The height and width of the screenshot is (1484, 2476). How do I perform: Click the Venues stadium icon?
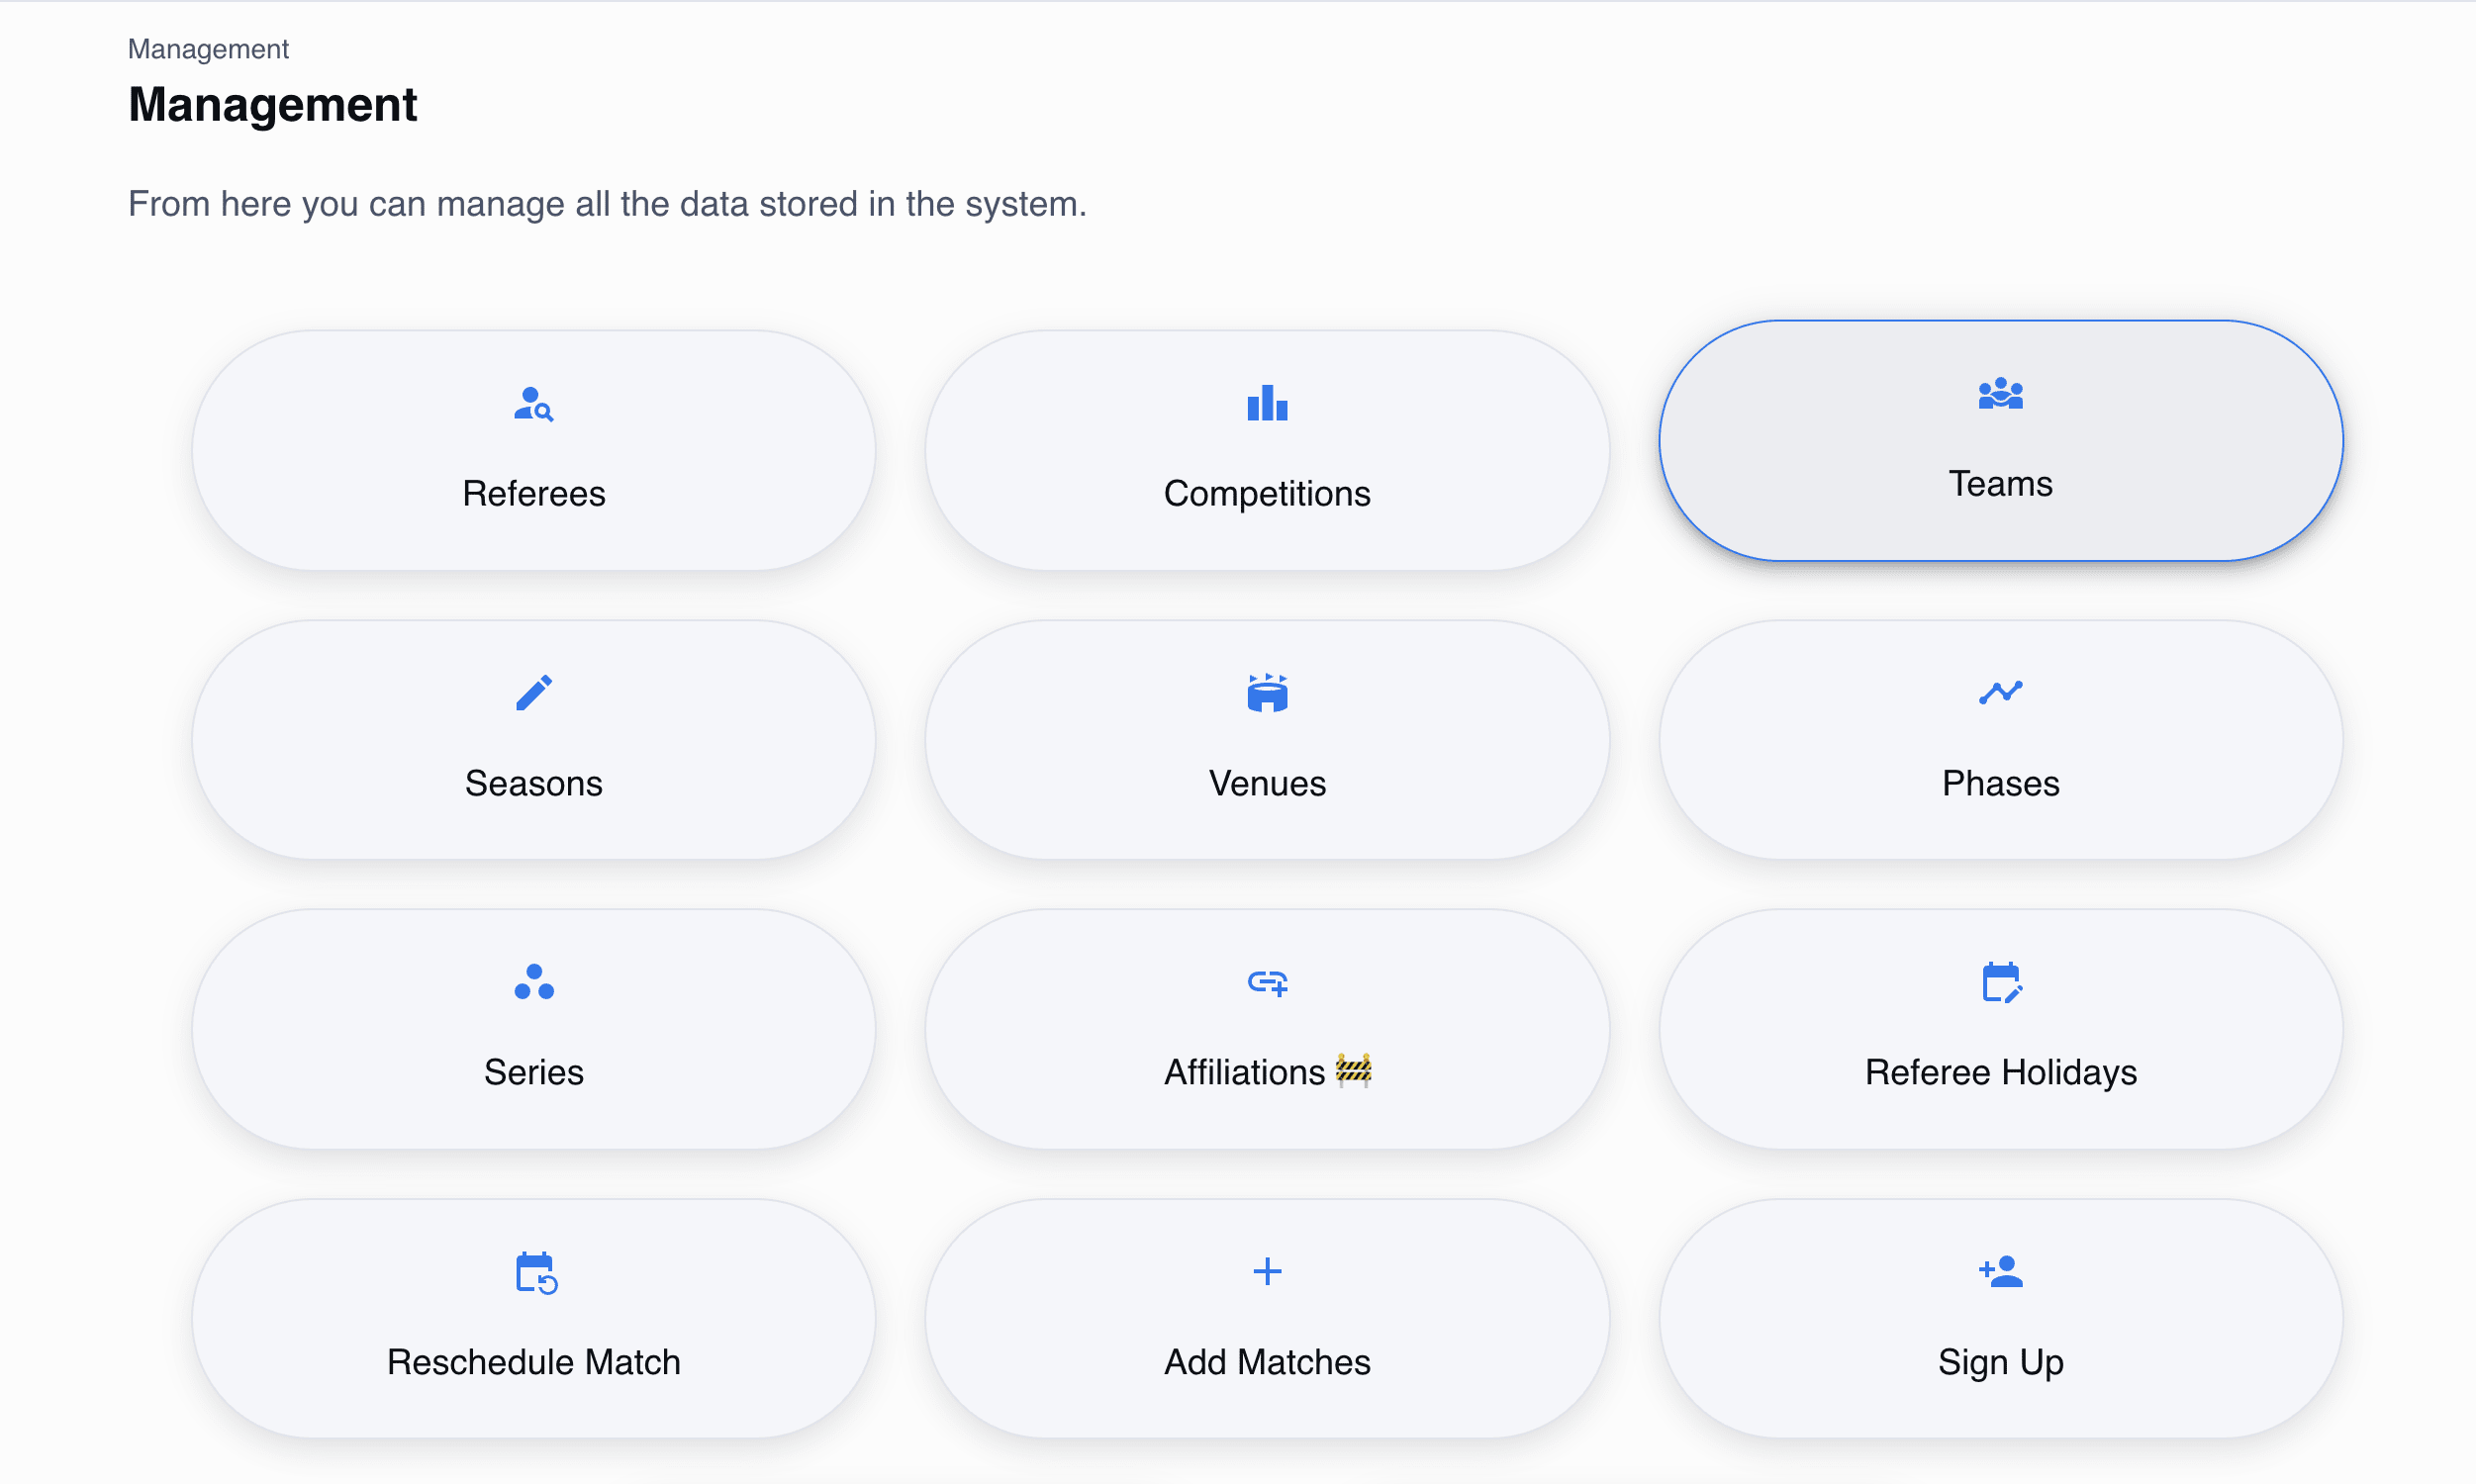[x=1267, y=693]
